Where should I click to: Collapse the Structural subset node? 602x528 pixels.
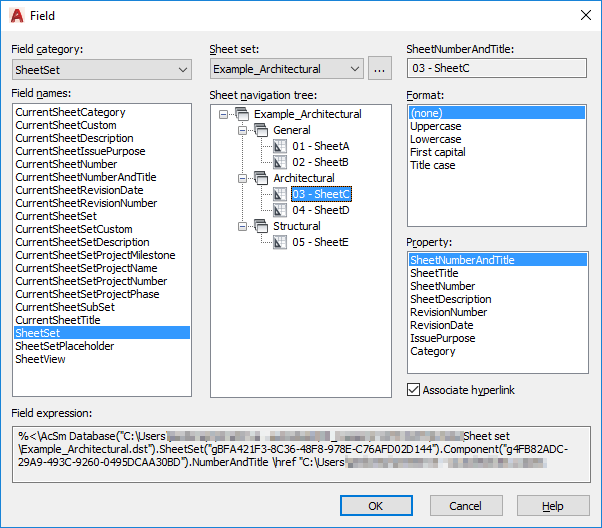click(x=242, y=226)
